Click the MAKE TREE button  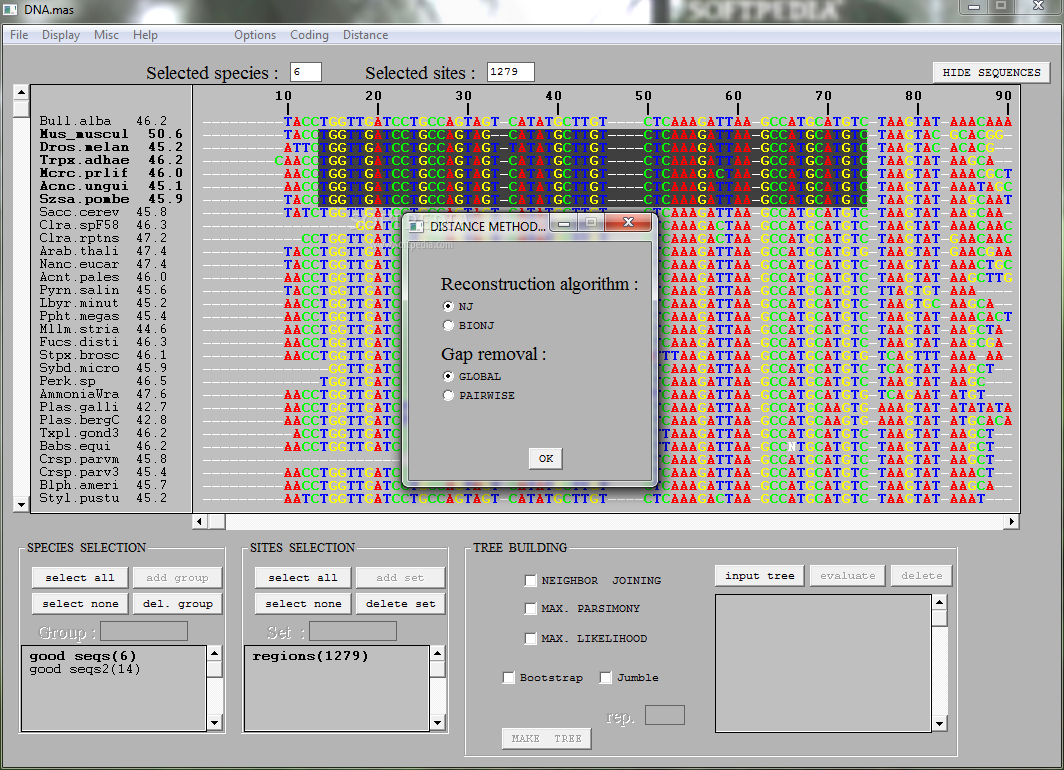[x=546, y=738]
